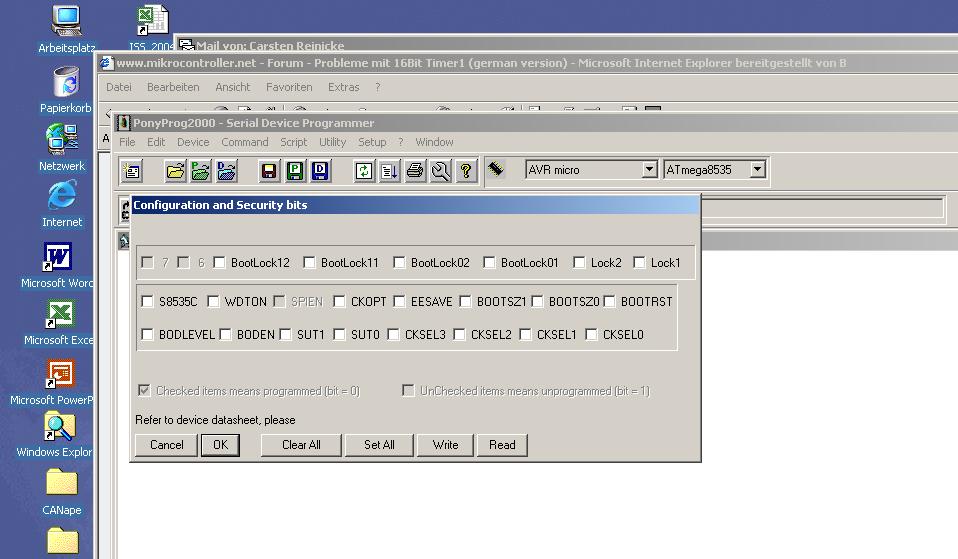Check the CKSEL0 checkbox
958x559 pixels.
coord(591,334)
